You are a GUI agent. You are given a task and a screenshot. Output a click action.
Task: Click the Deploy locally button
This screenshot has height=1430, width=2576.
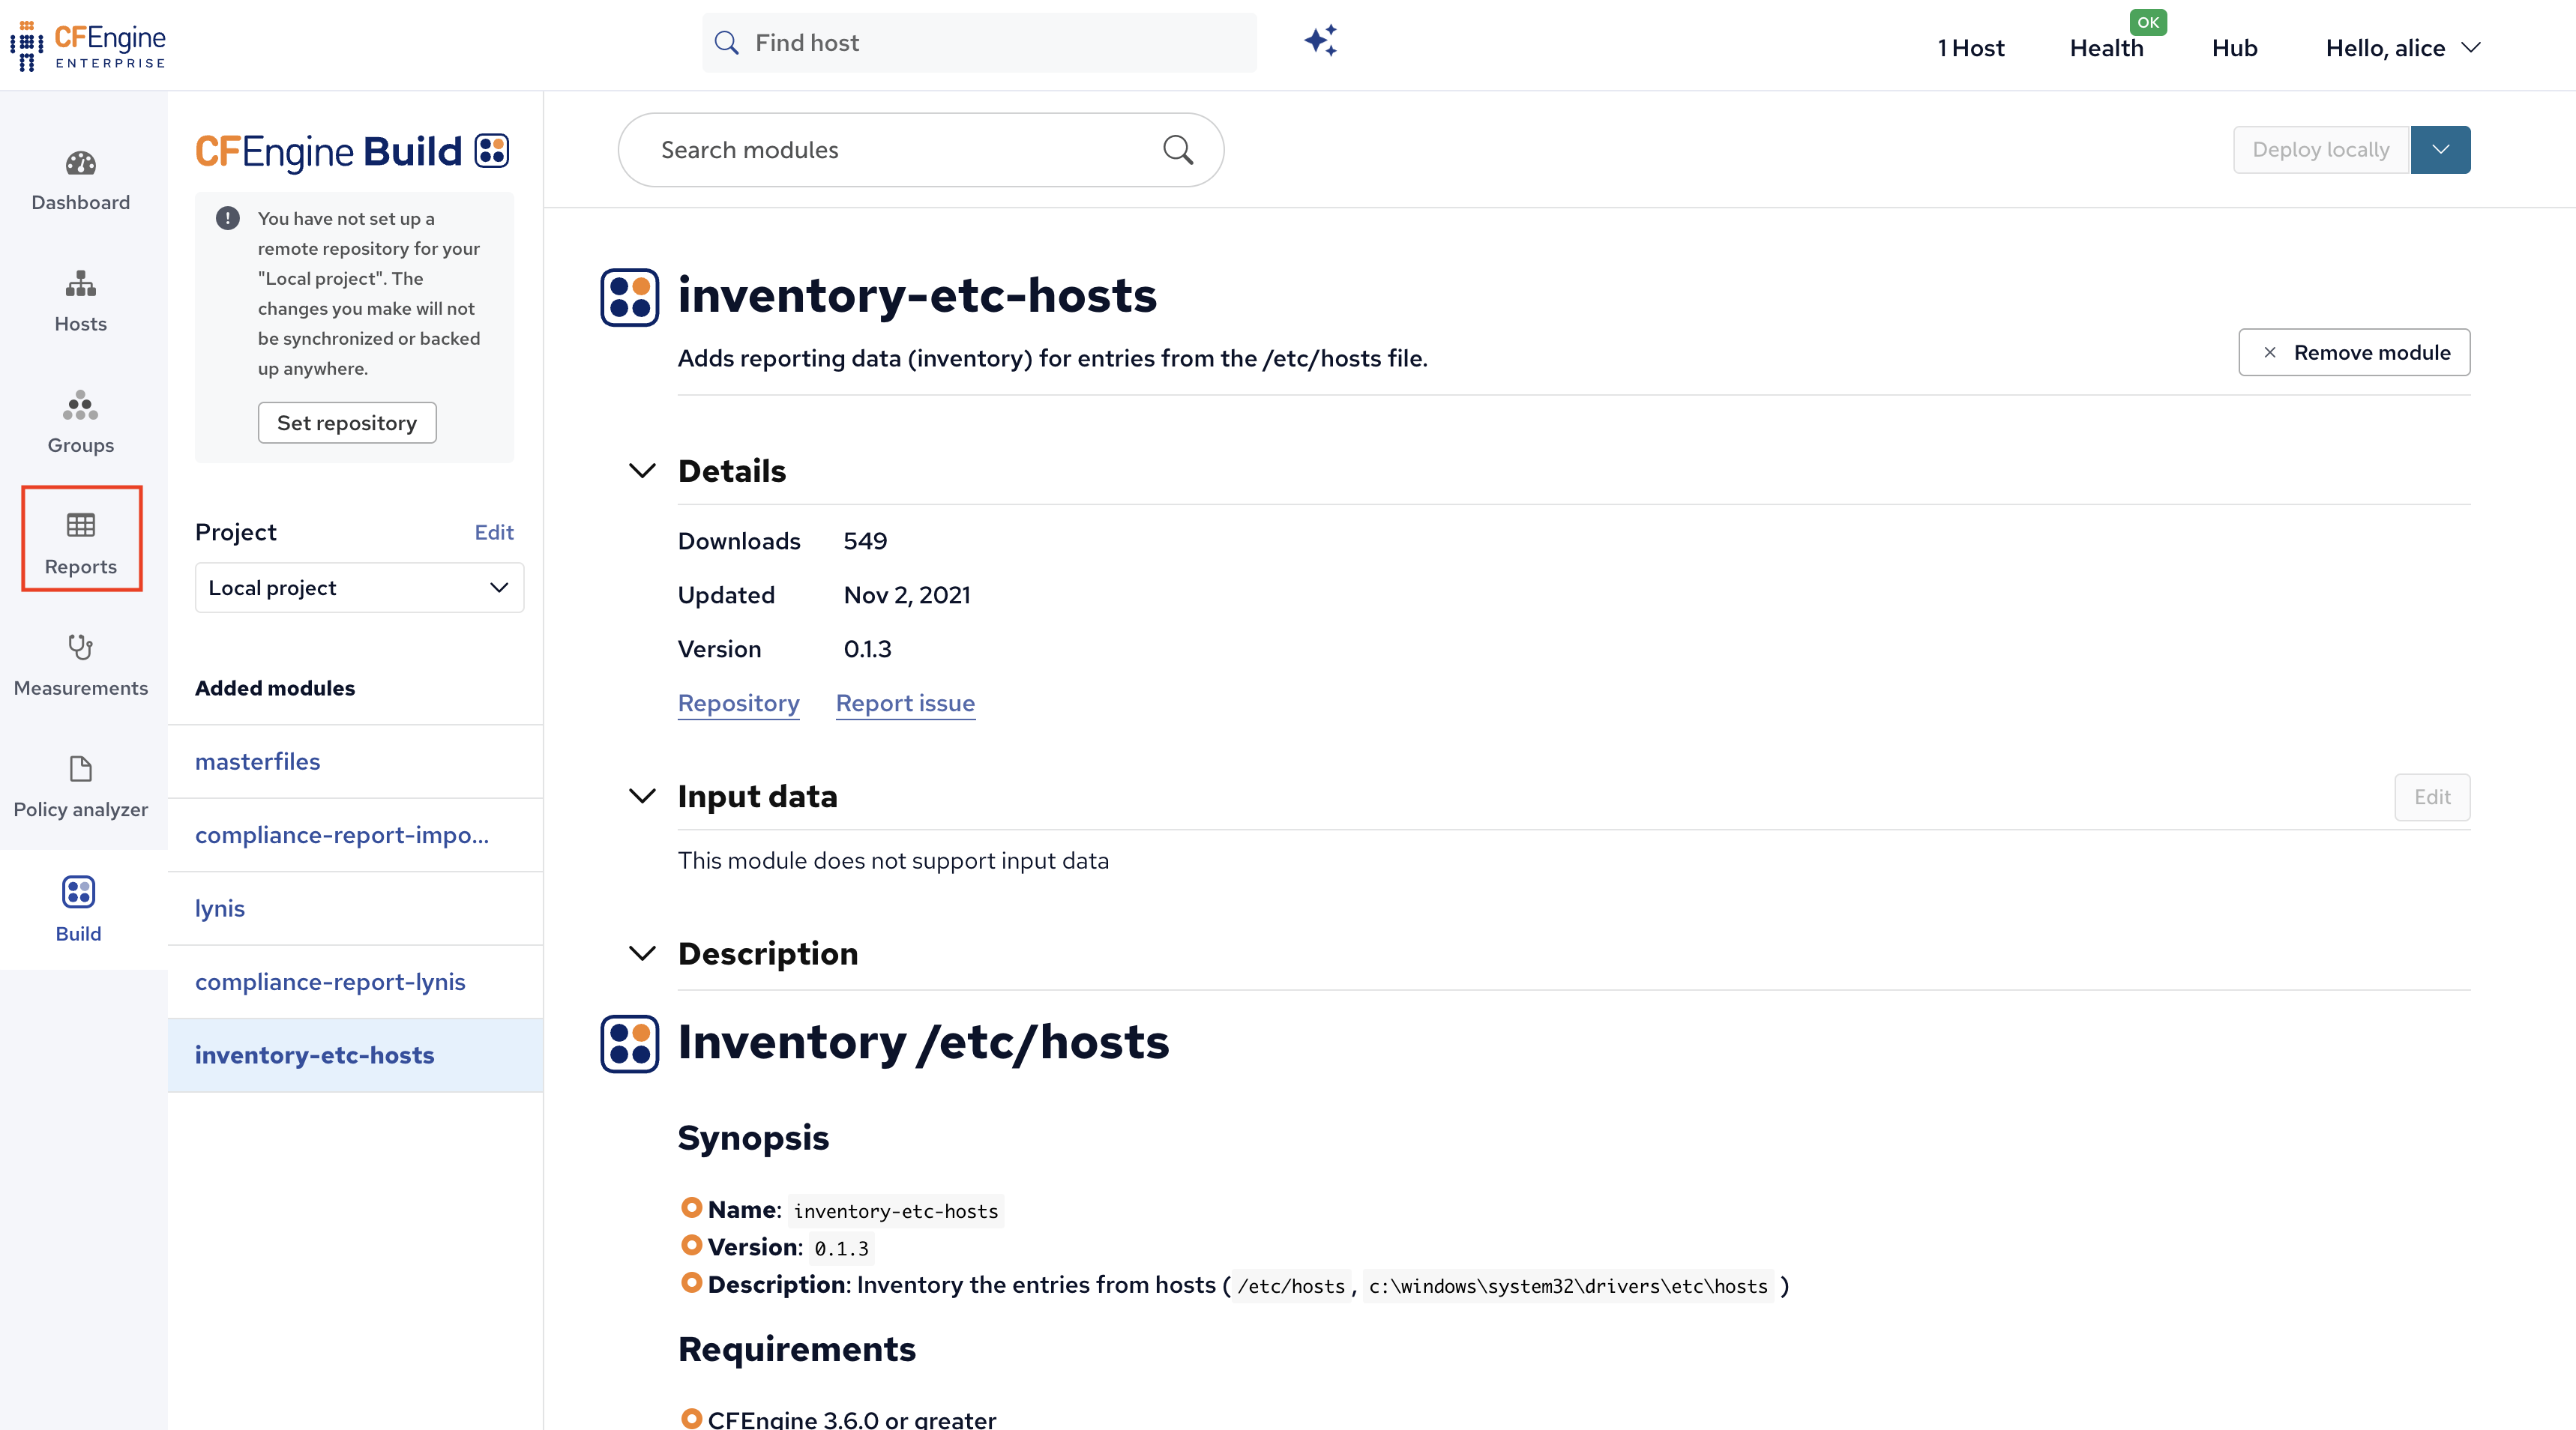(x=2321, y=150)
